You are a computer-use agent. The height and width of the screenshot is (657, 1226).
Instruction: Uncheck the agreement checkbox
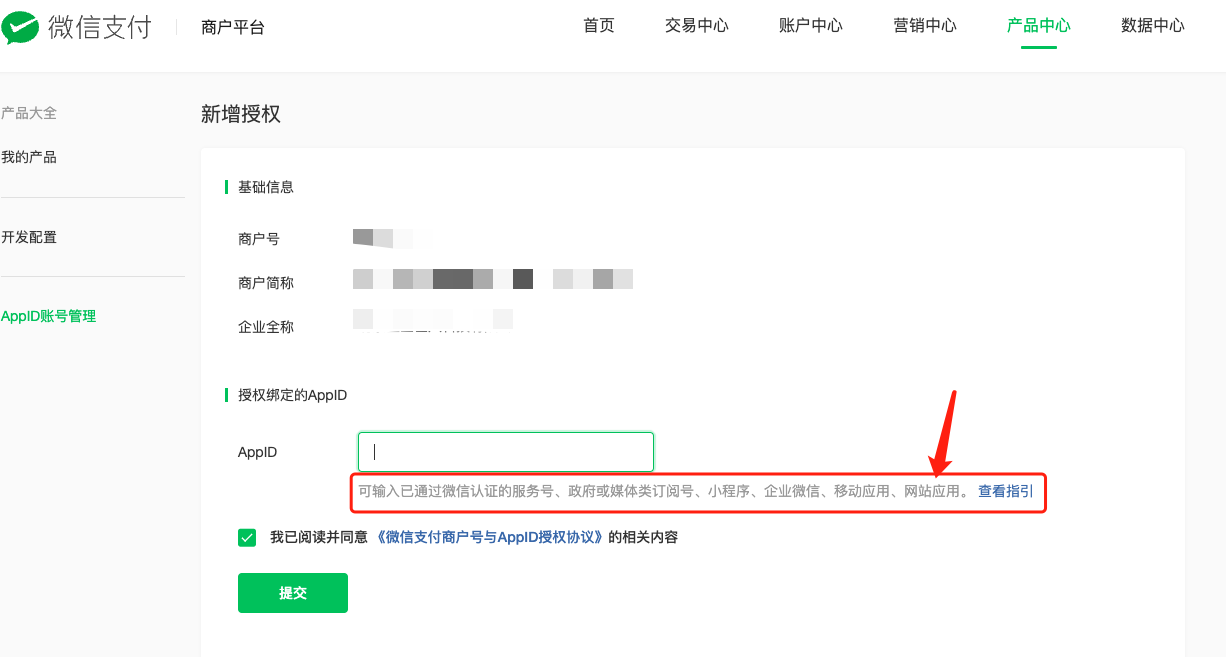247,538
